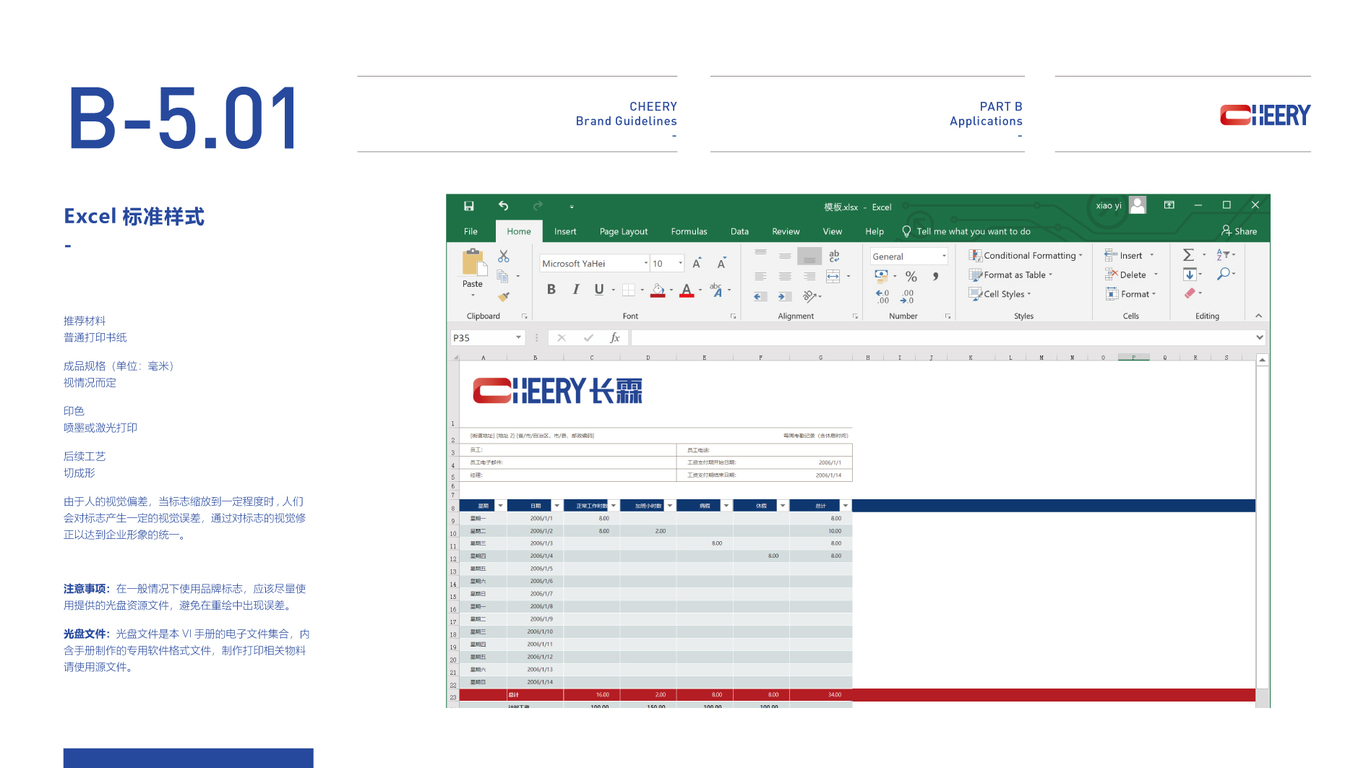Click the Insert cells button

(1130, 255)
